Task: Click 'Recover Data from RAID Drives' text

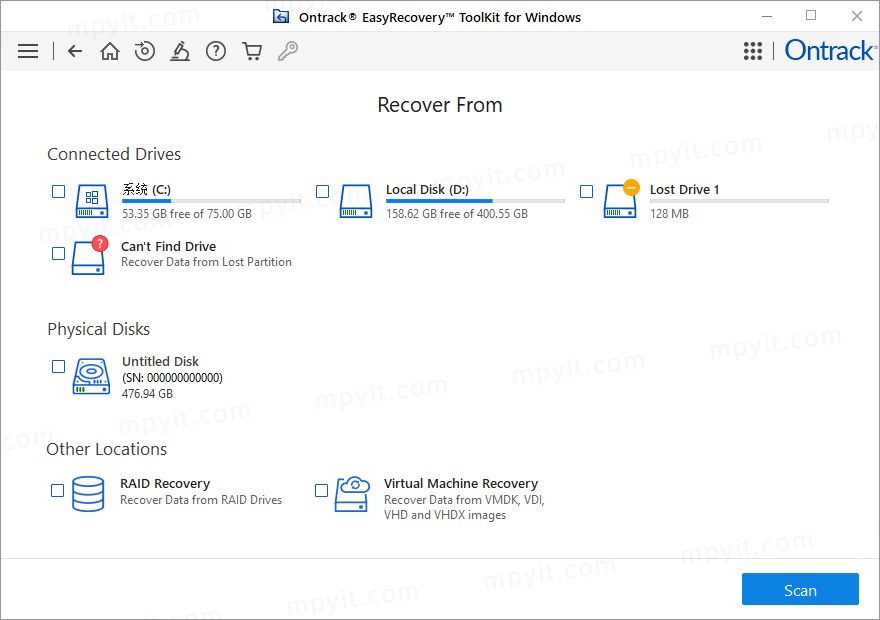Action: pyautogui.click(x=201, y=500)
